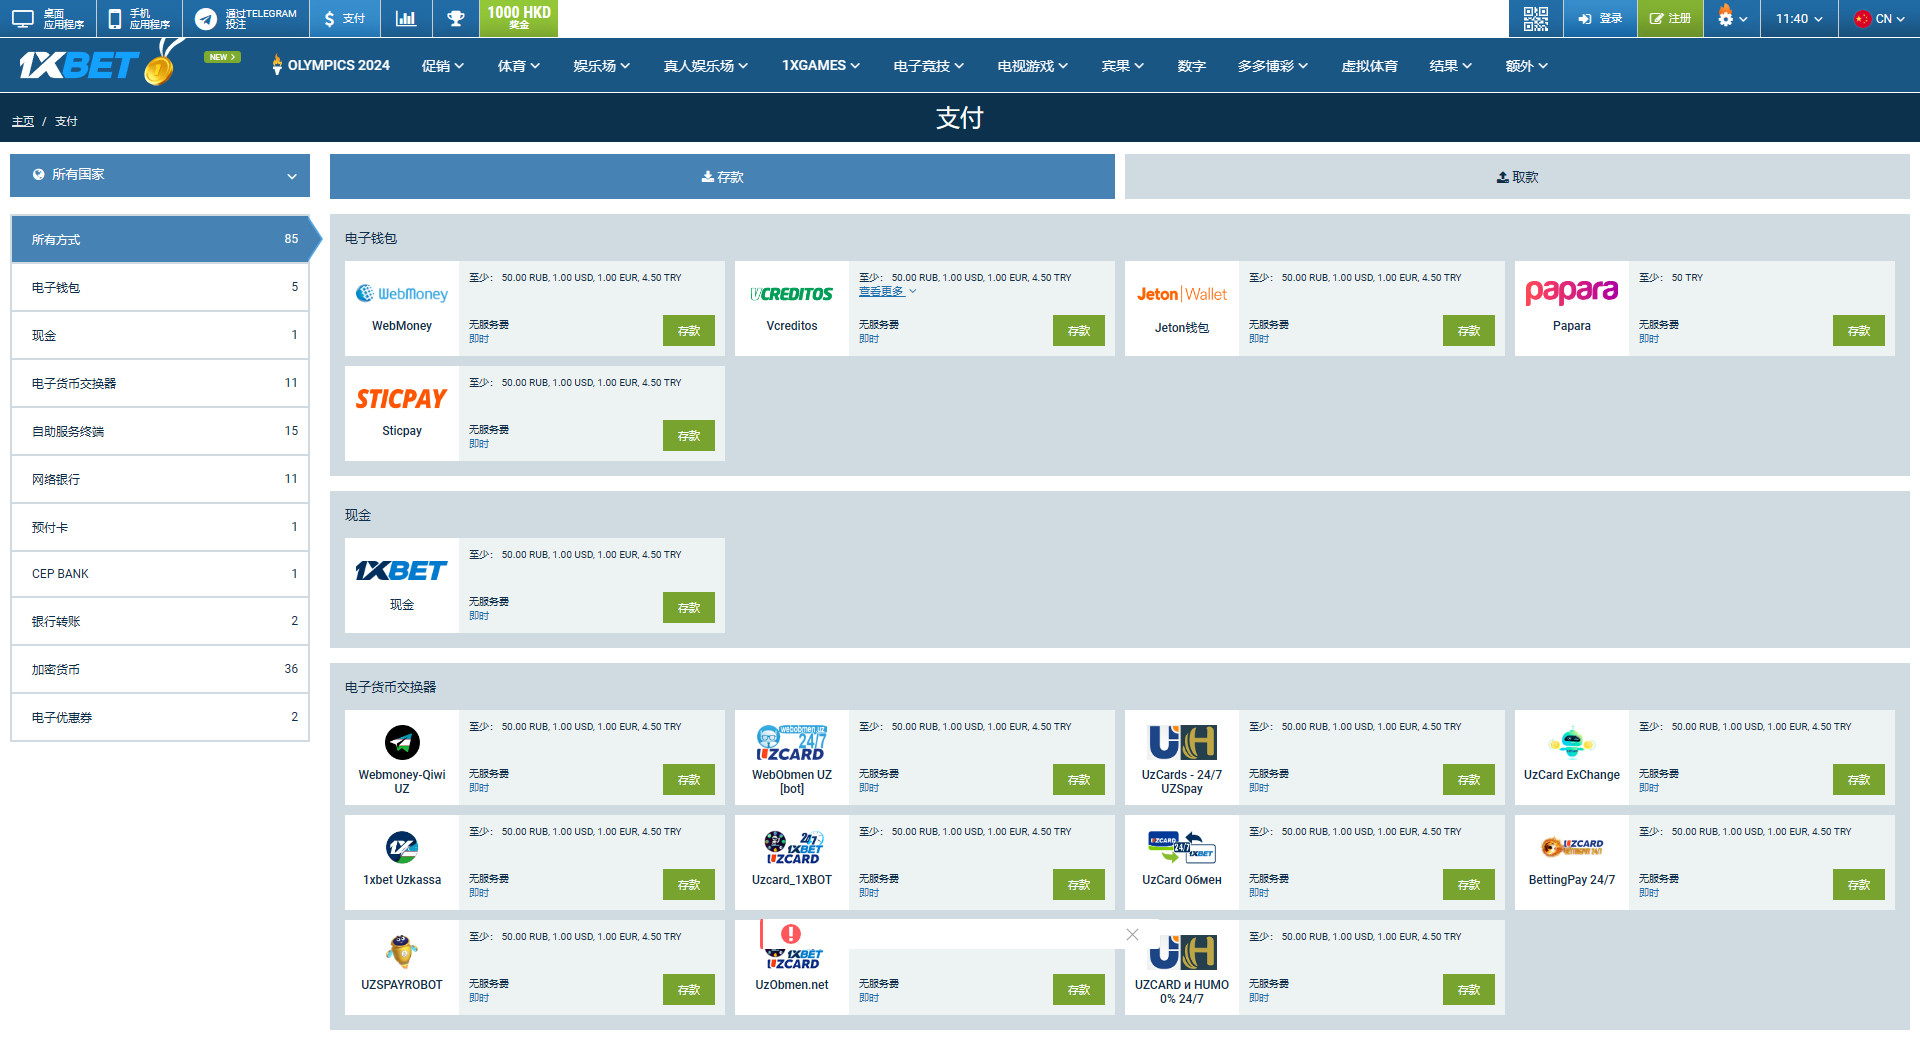Screen dimensions: 1920x1040
Task: Click the 1XBET cash logo
Action: [x=402, y=570]
